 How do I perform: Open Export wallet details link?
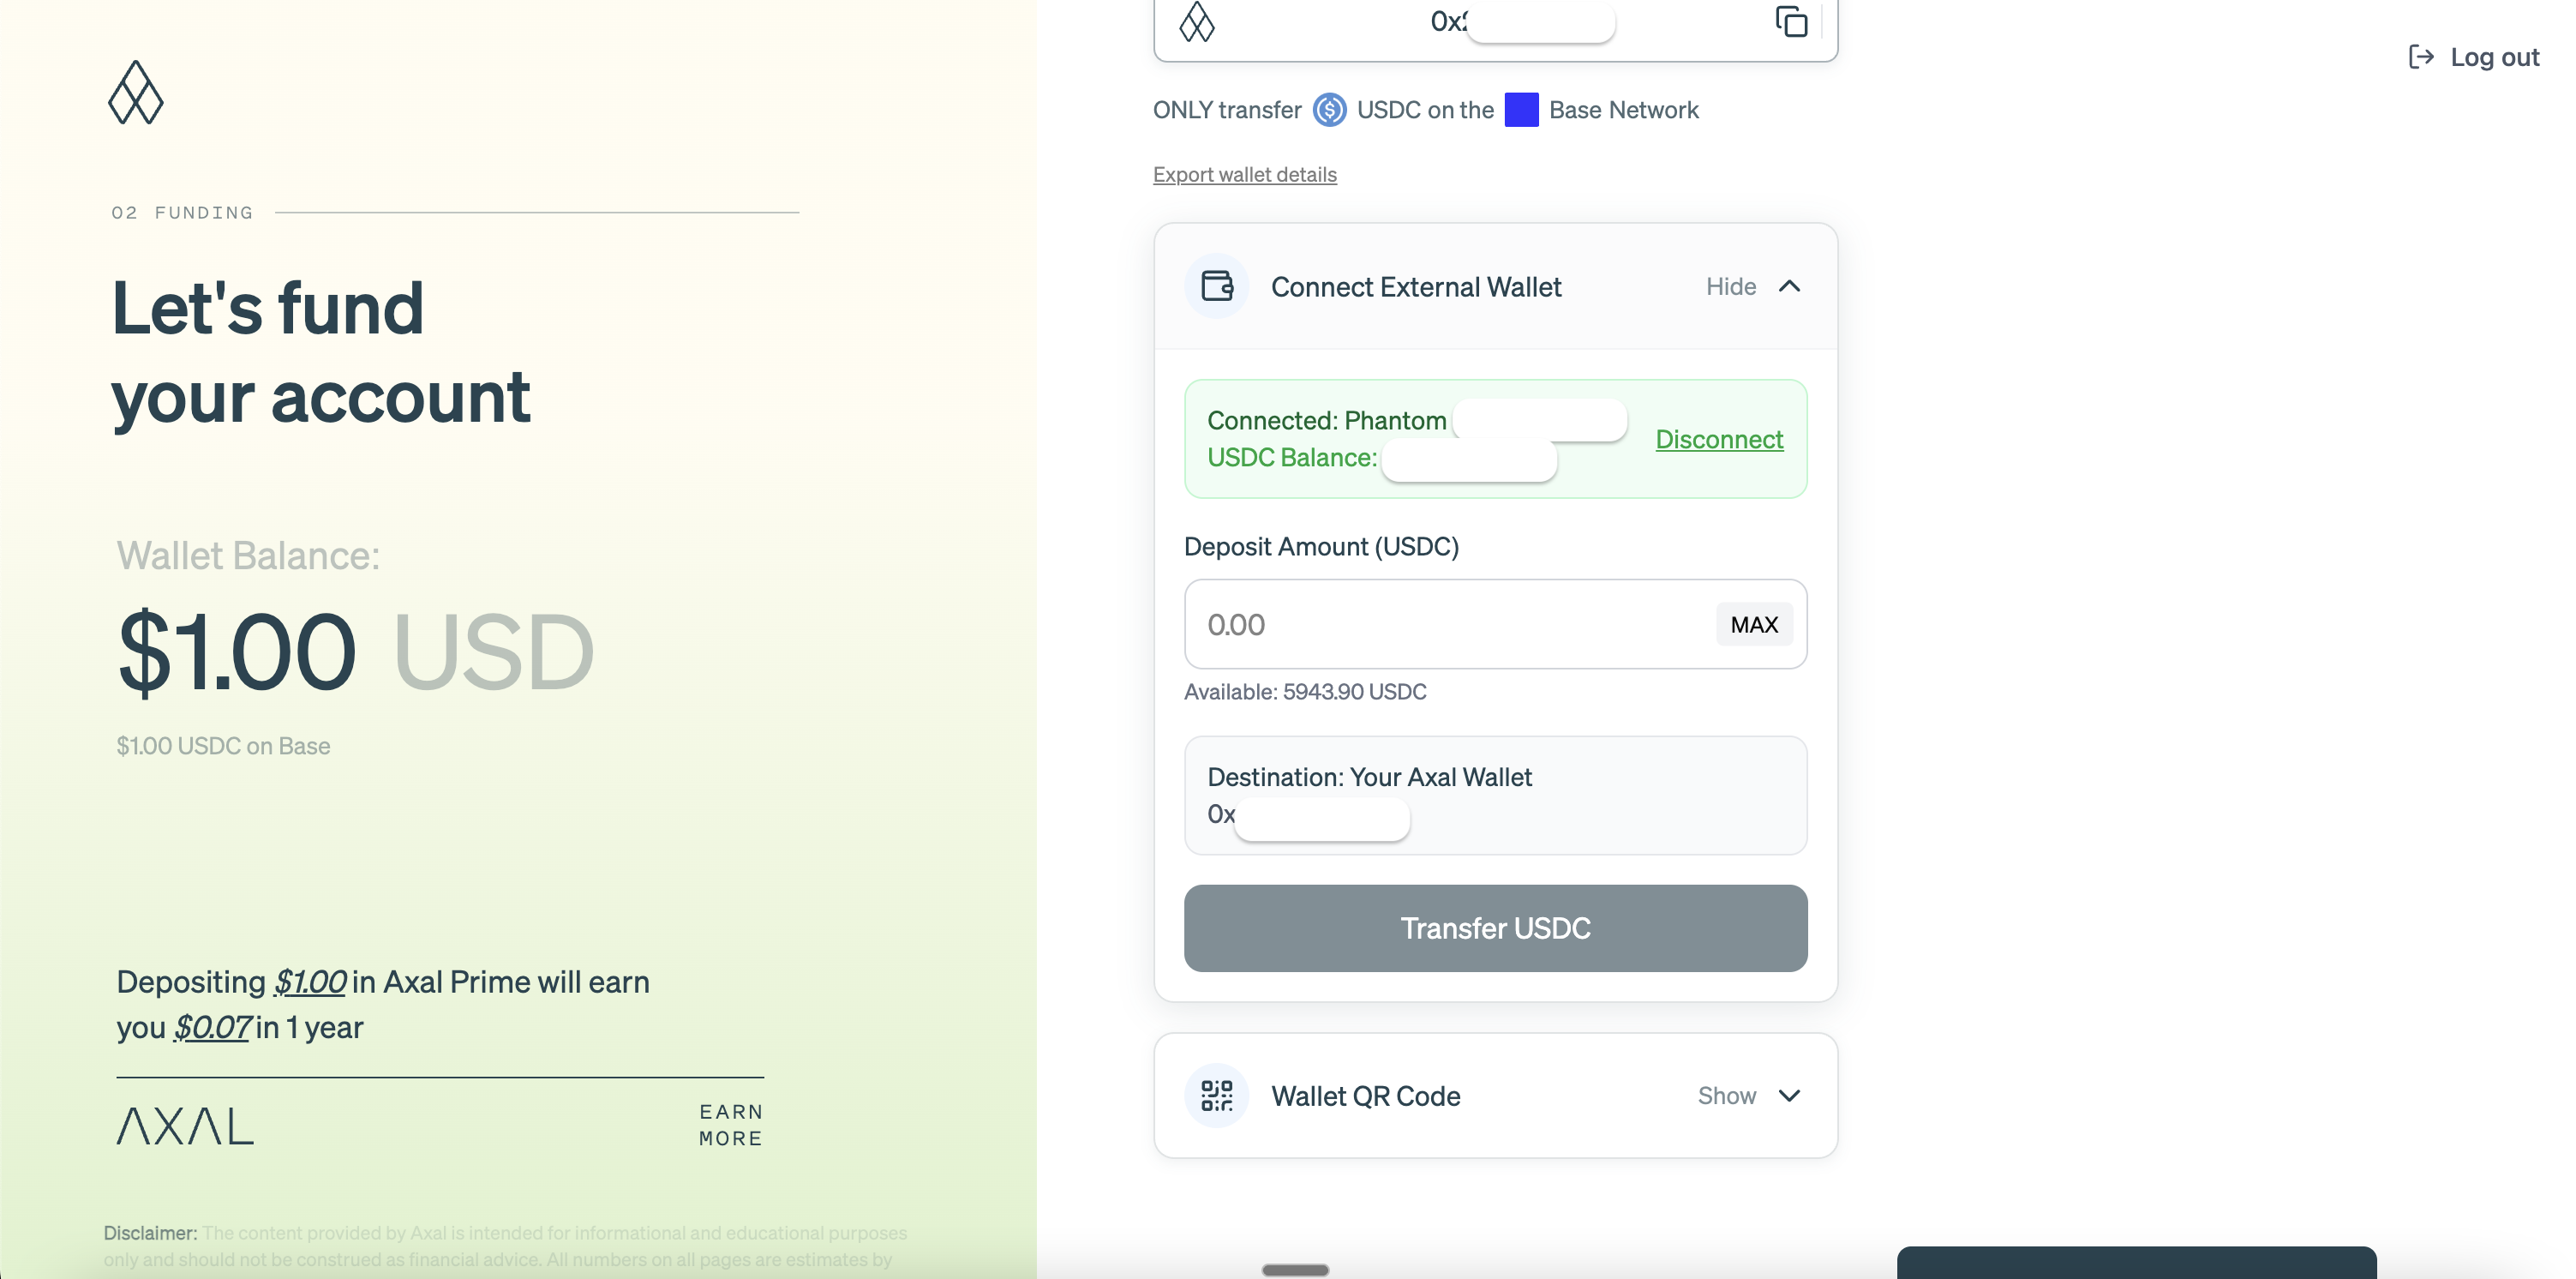point(1244,175)
